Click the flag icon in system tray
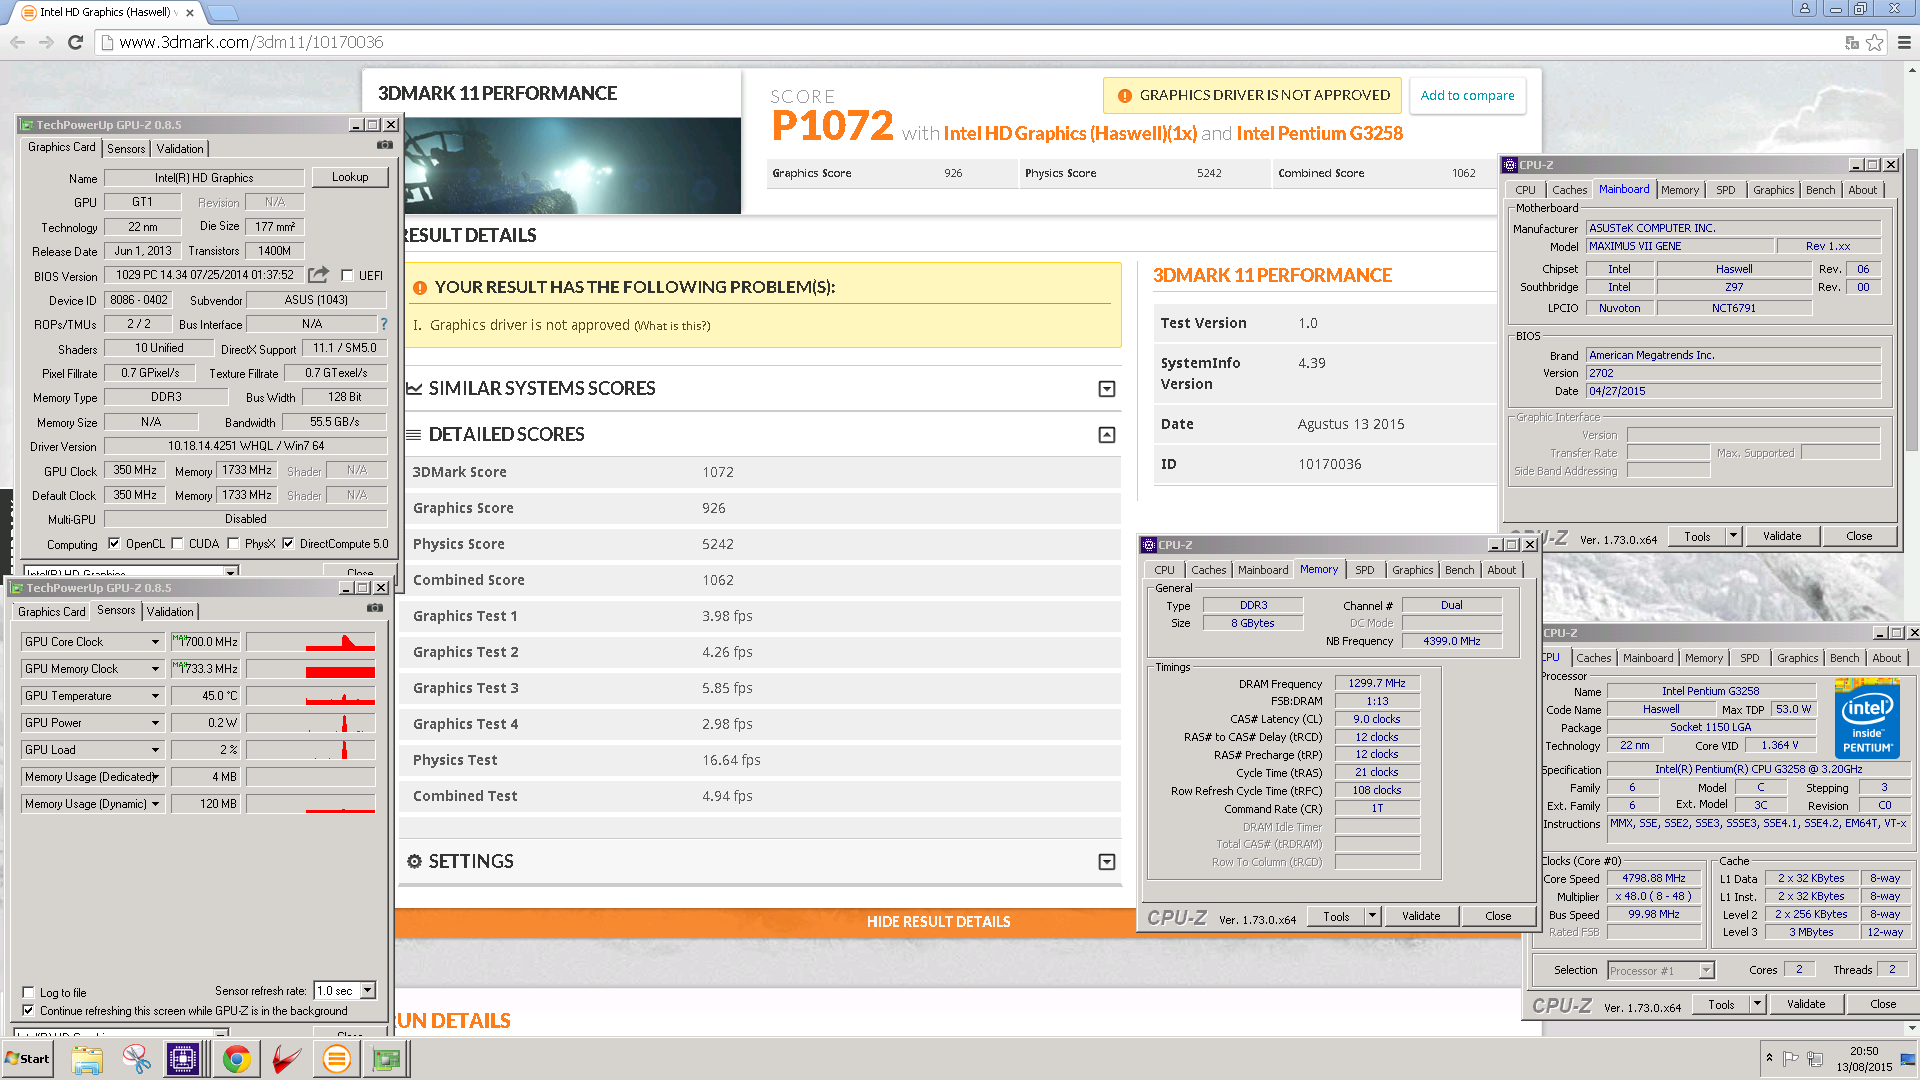The height and width of the screenshot is (1080, 1920). [x=1791, y=1059]
